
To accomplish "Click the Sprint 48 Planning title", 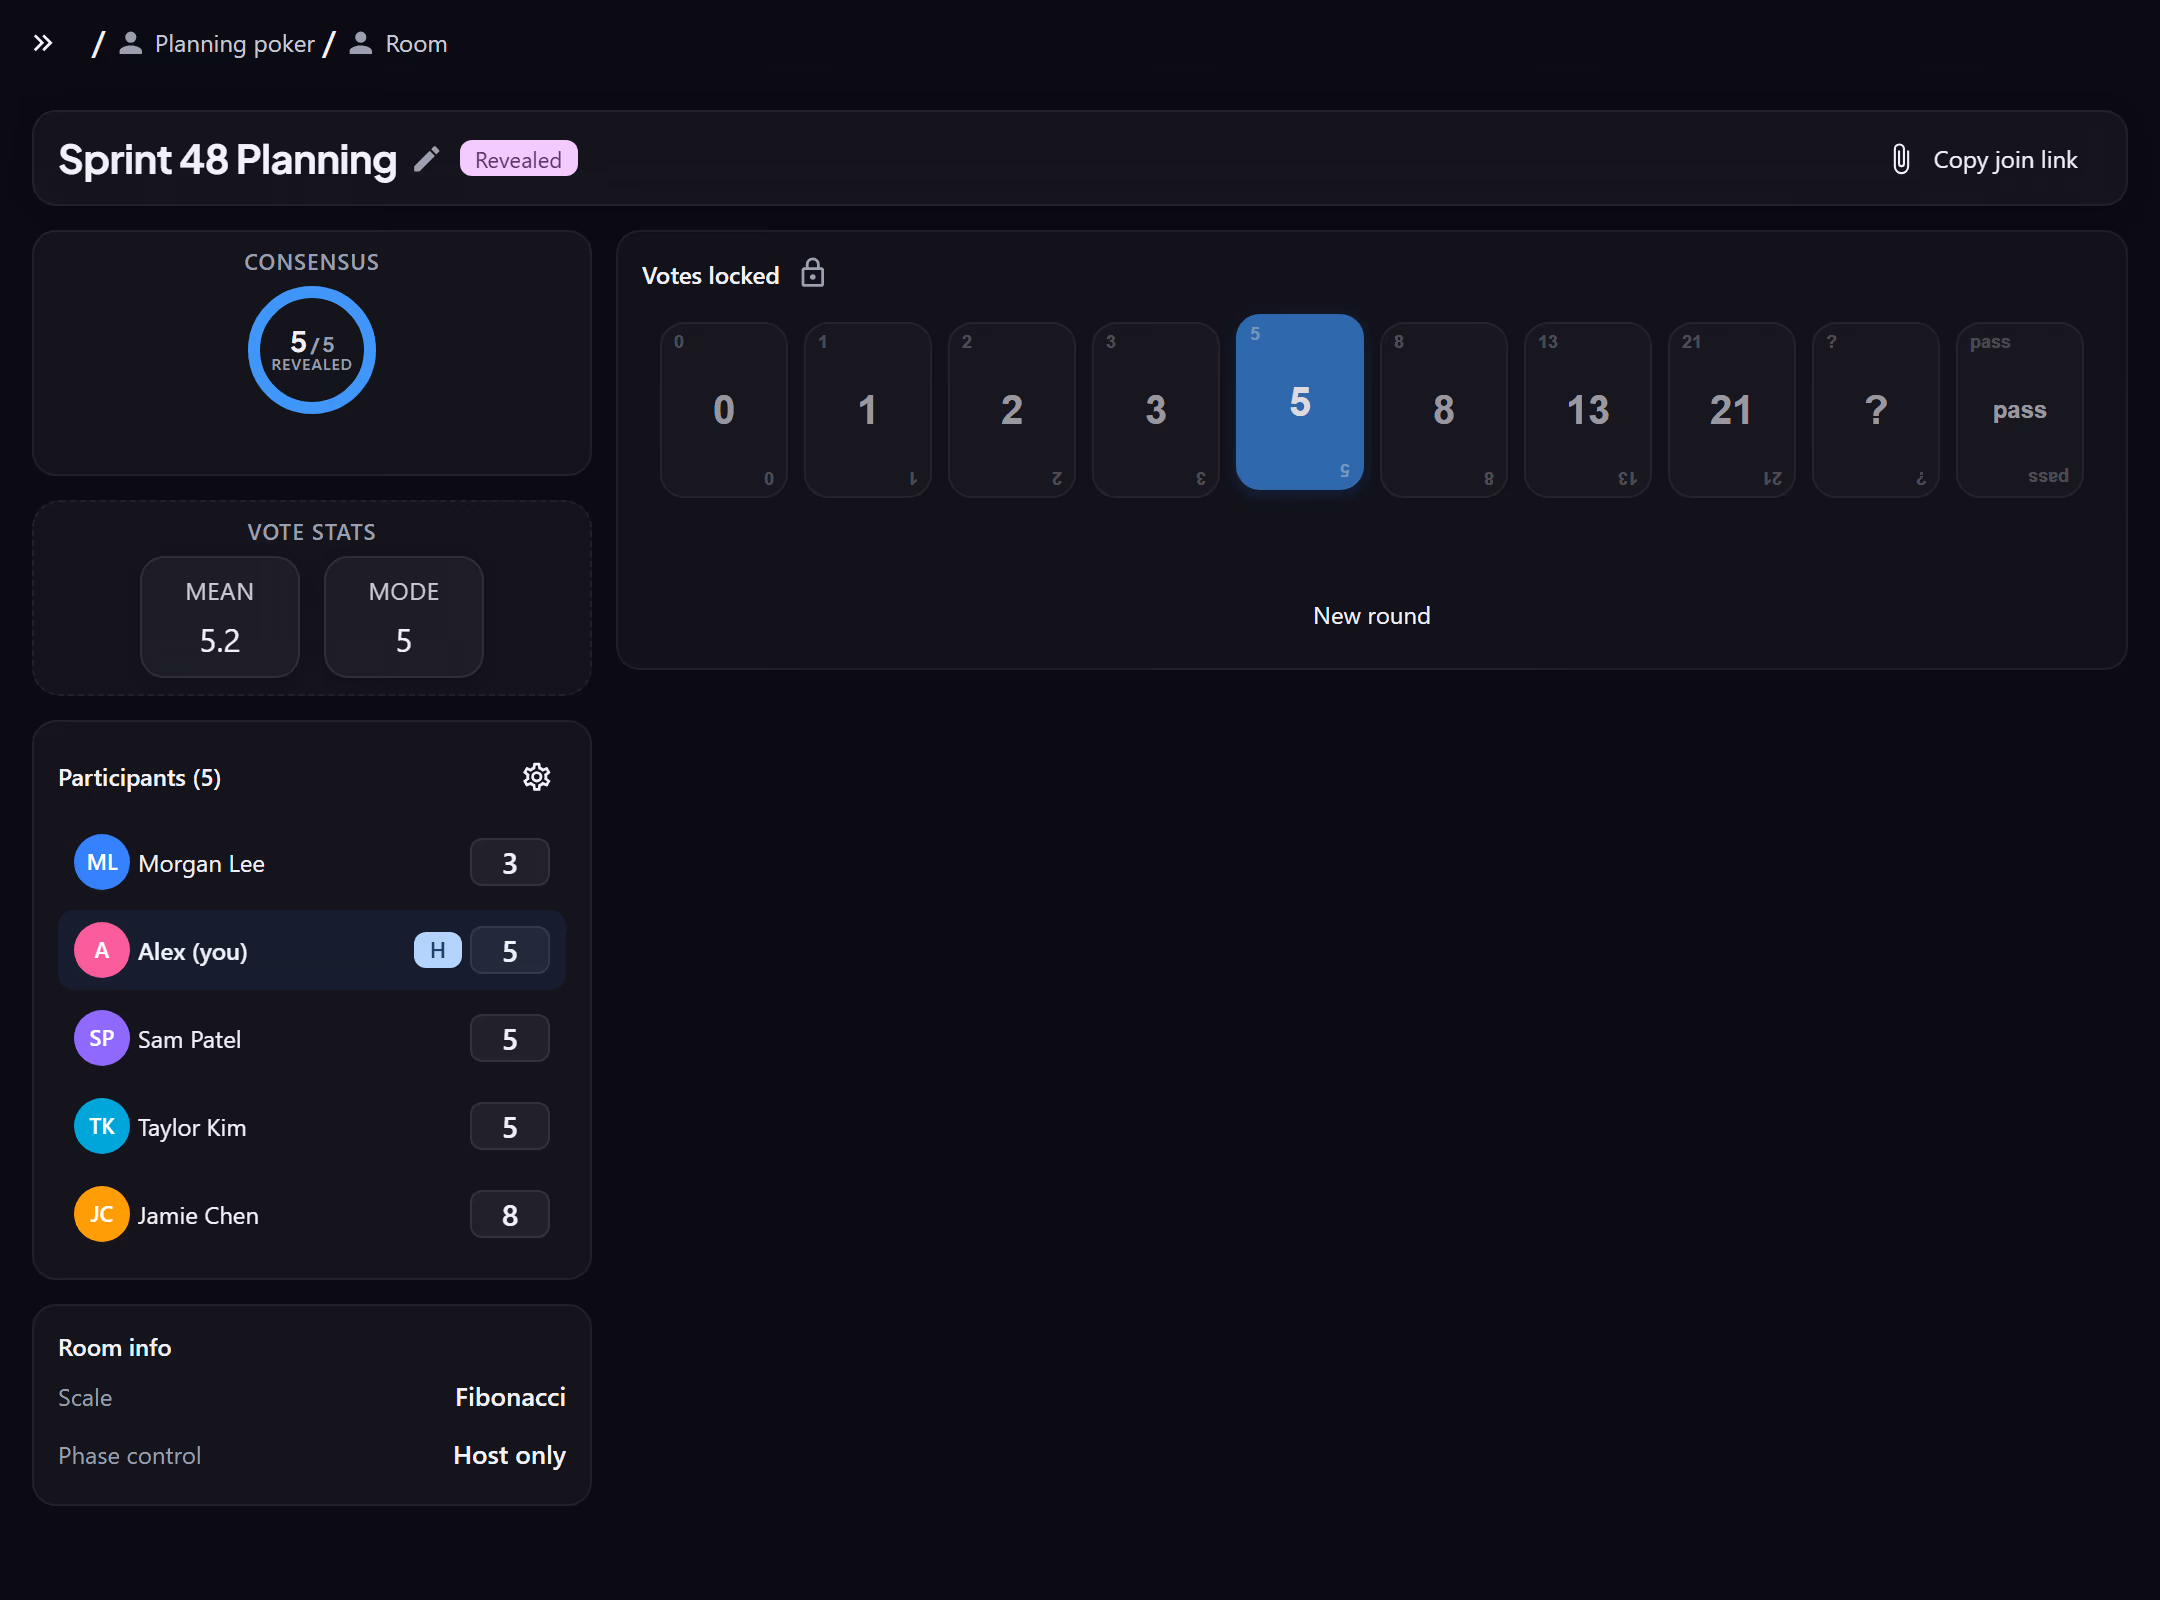I will [228, 159].
